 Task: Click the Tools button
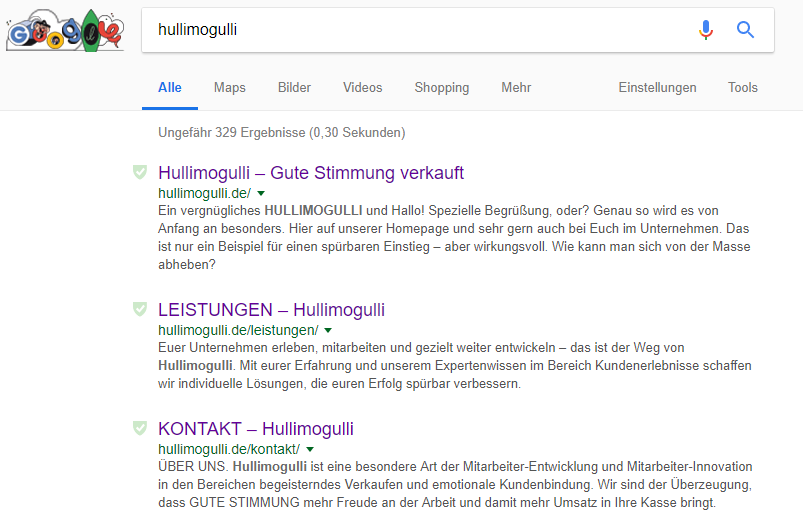pyautogui.click(x=743, y=88)
